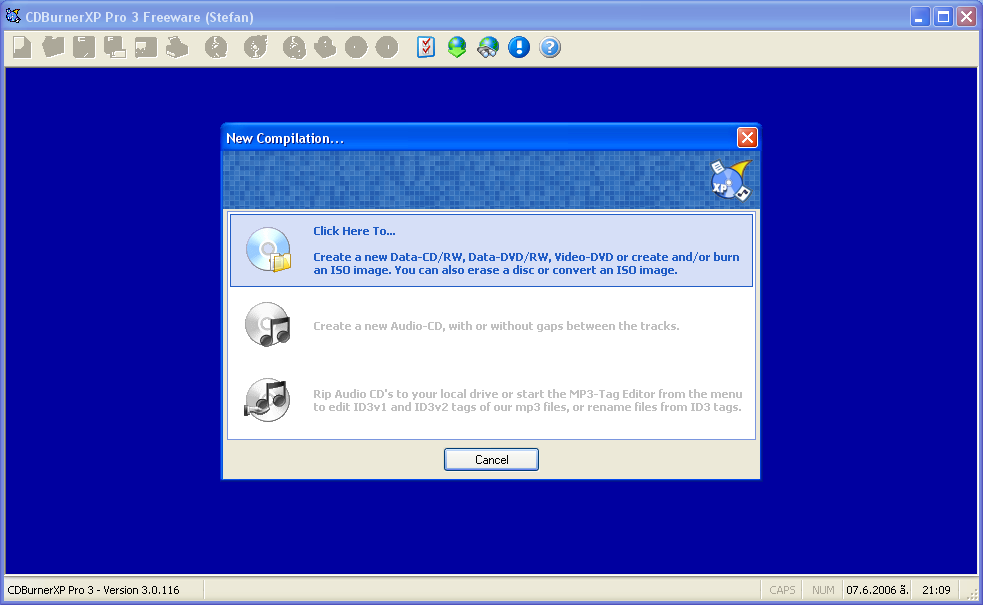Click the green globe download arrow icon
This screenshot has width=983, height=605.
[x=457, y=47]
